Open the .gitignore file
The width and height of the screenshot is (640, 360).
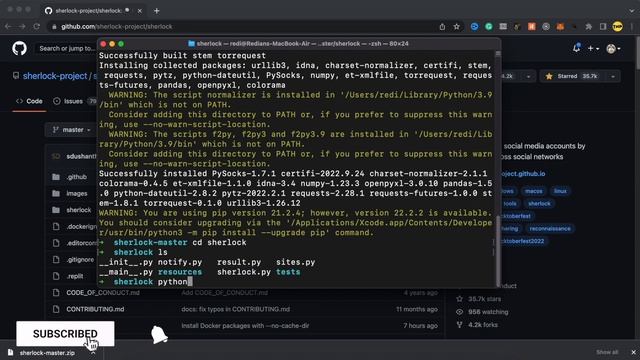click(x=80, y=260)
